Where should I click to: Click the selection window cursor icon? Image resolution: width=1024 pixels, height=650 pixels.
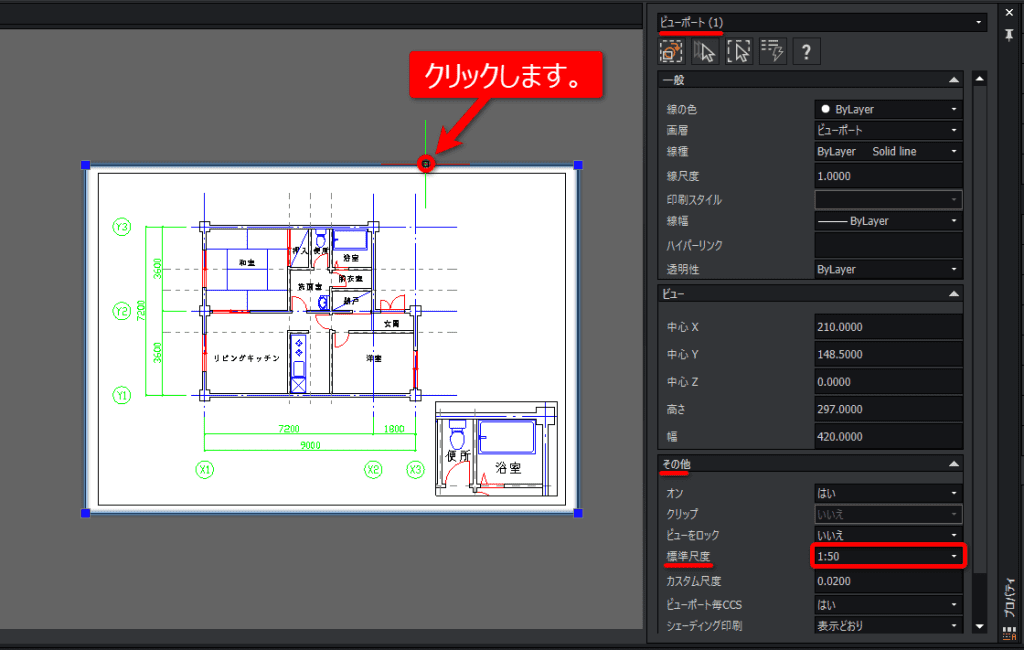[739, 51]
